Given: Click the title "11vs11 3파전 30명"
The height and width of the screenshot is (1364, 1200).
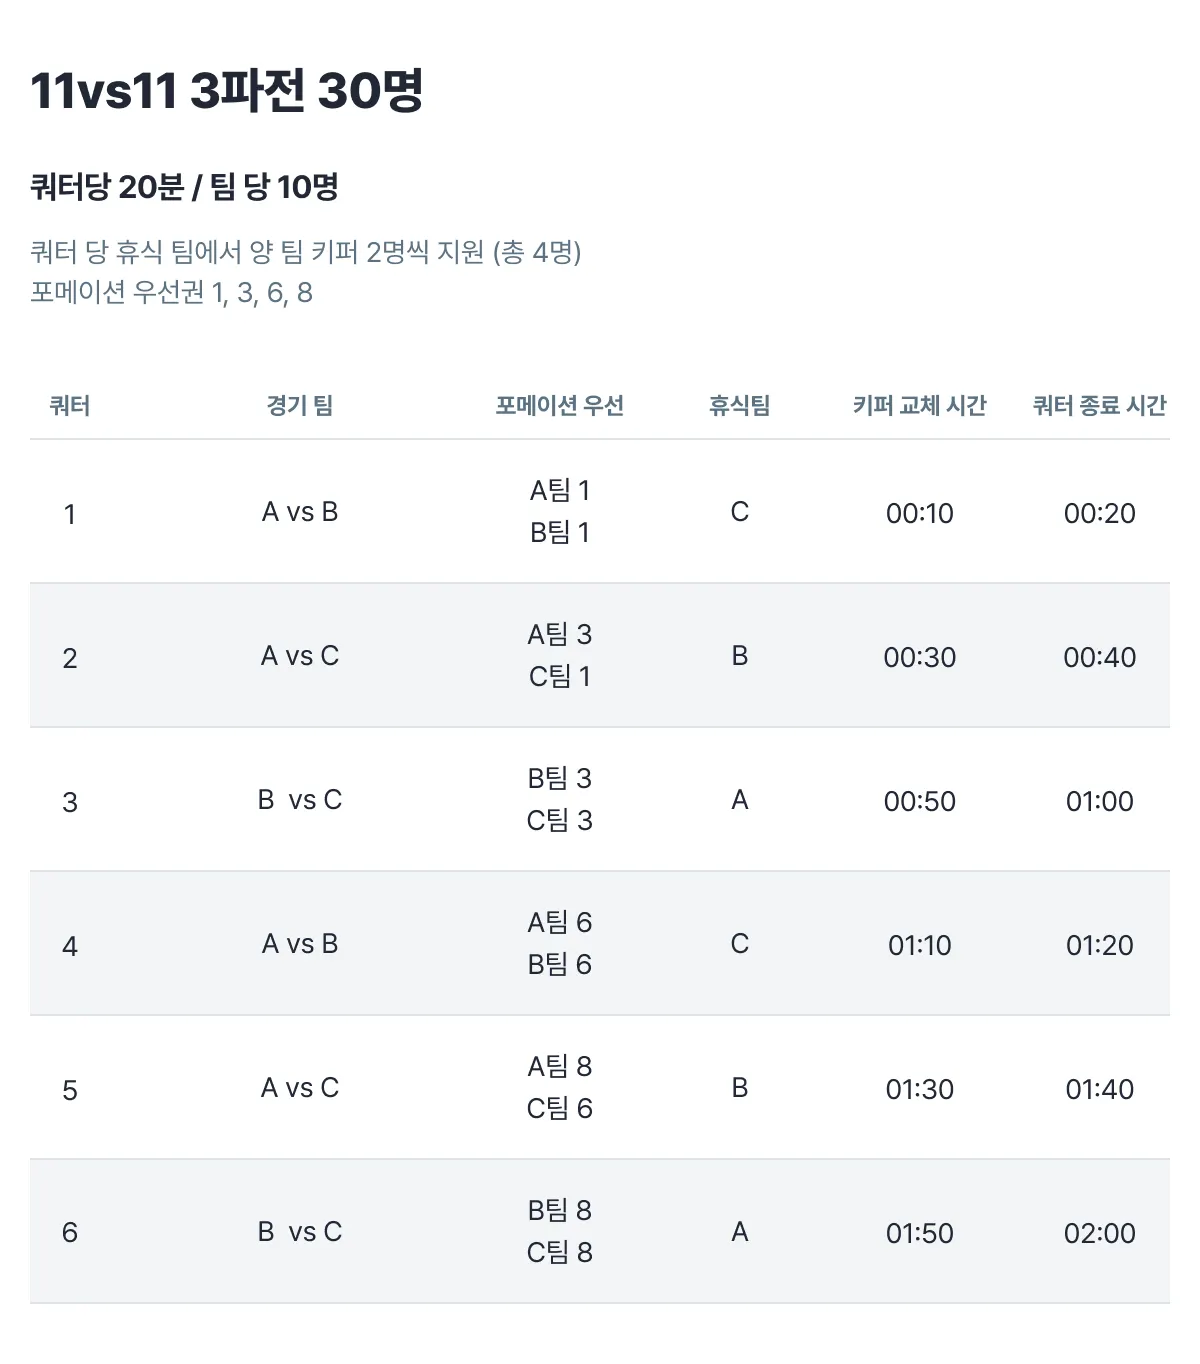Looking at the screenshot, I should pyautogui.click(x=227, y=91).
